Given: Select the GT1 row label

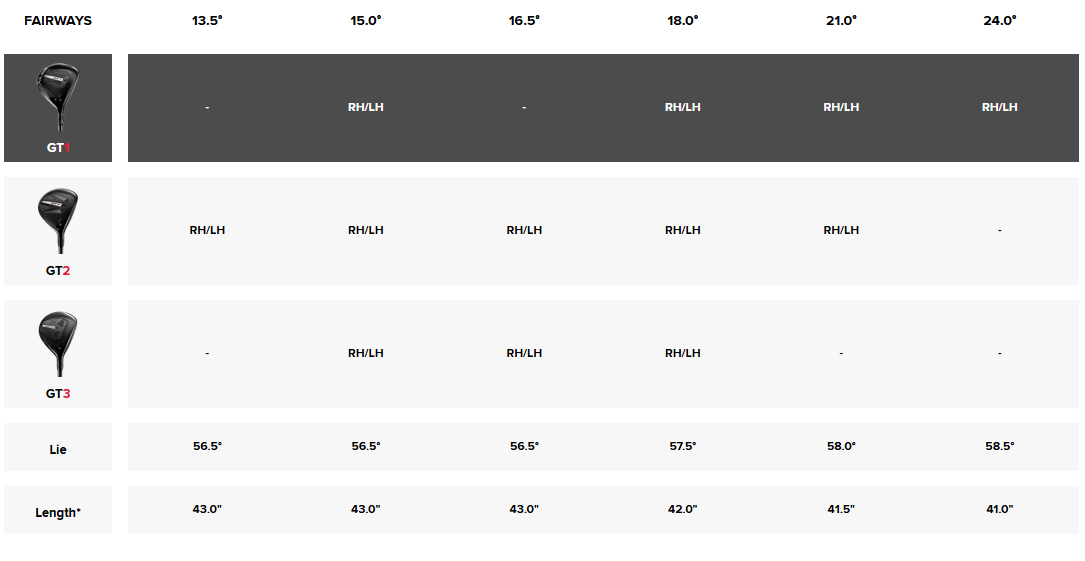Looking at the screenshot, I should coord(58,147).
